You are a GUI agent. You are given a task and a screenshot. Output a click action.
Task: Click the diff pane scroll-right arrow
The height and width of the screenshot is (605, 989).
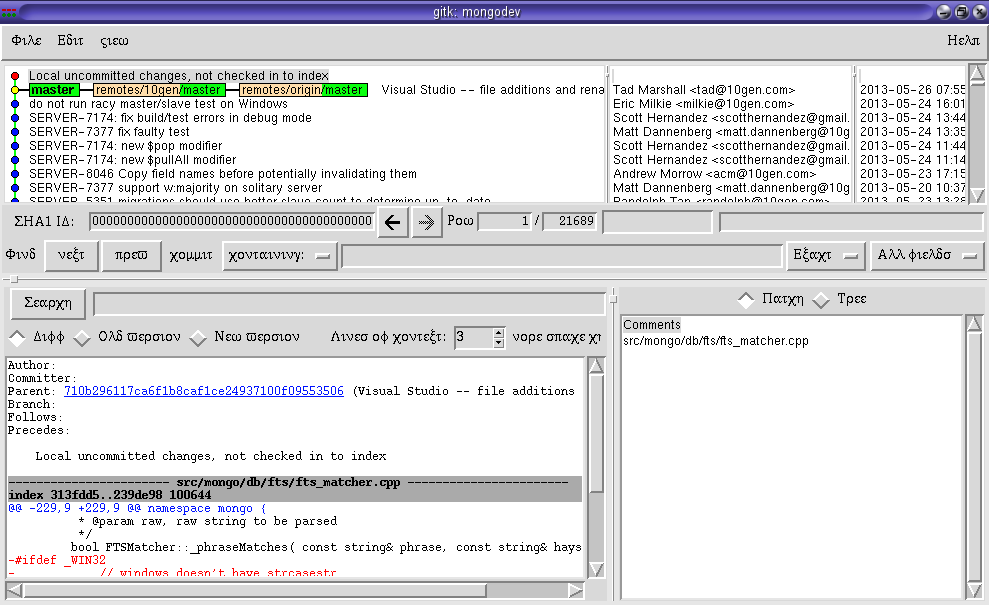click(578, 590)
